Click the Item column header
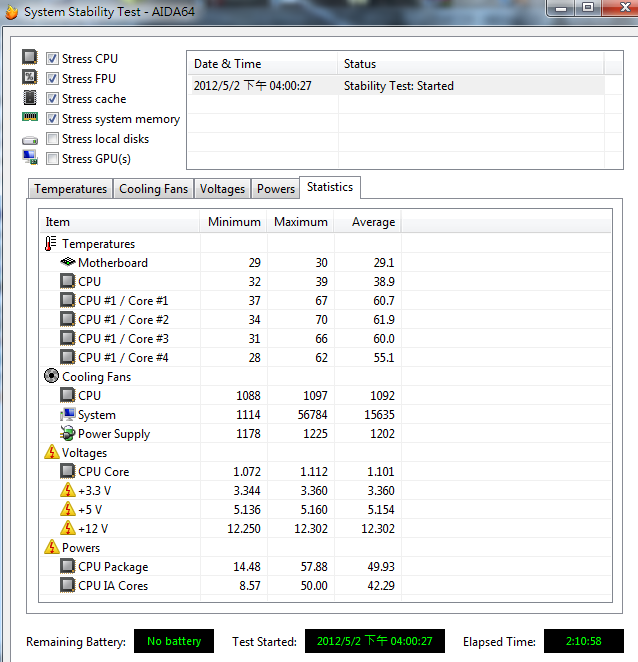Image resolution: width=638 pixels, height=662 pixels. tap(119, 222)
